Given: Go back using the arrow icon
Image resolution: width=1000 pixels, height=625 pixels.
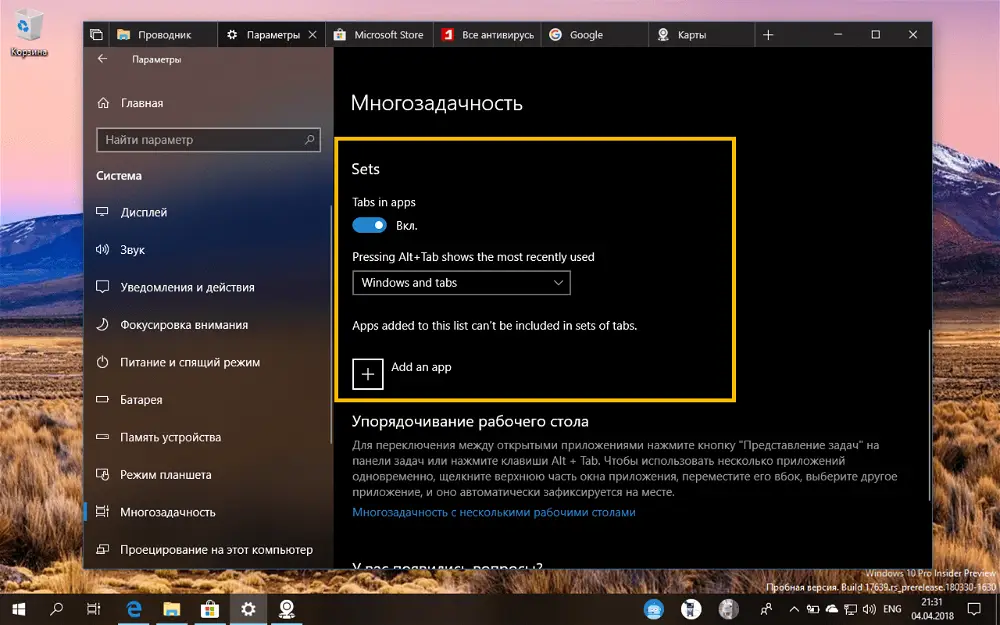Looking at the screenshot, I should click(x=102, y=59).
